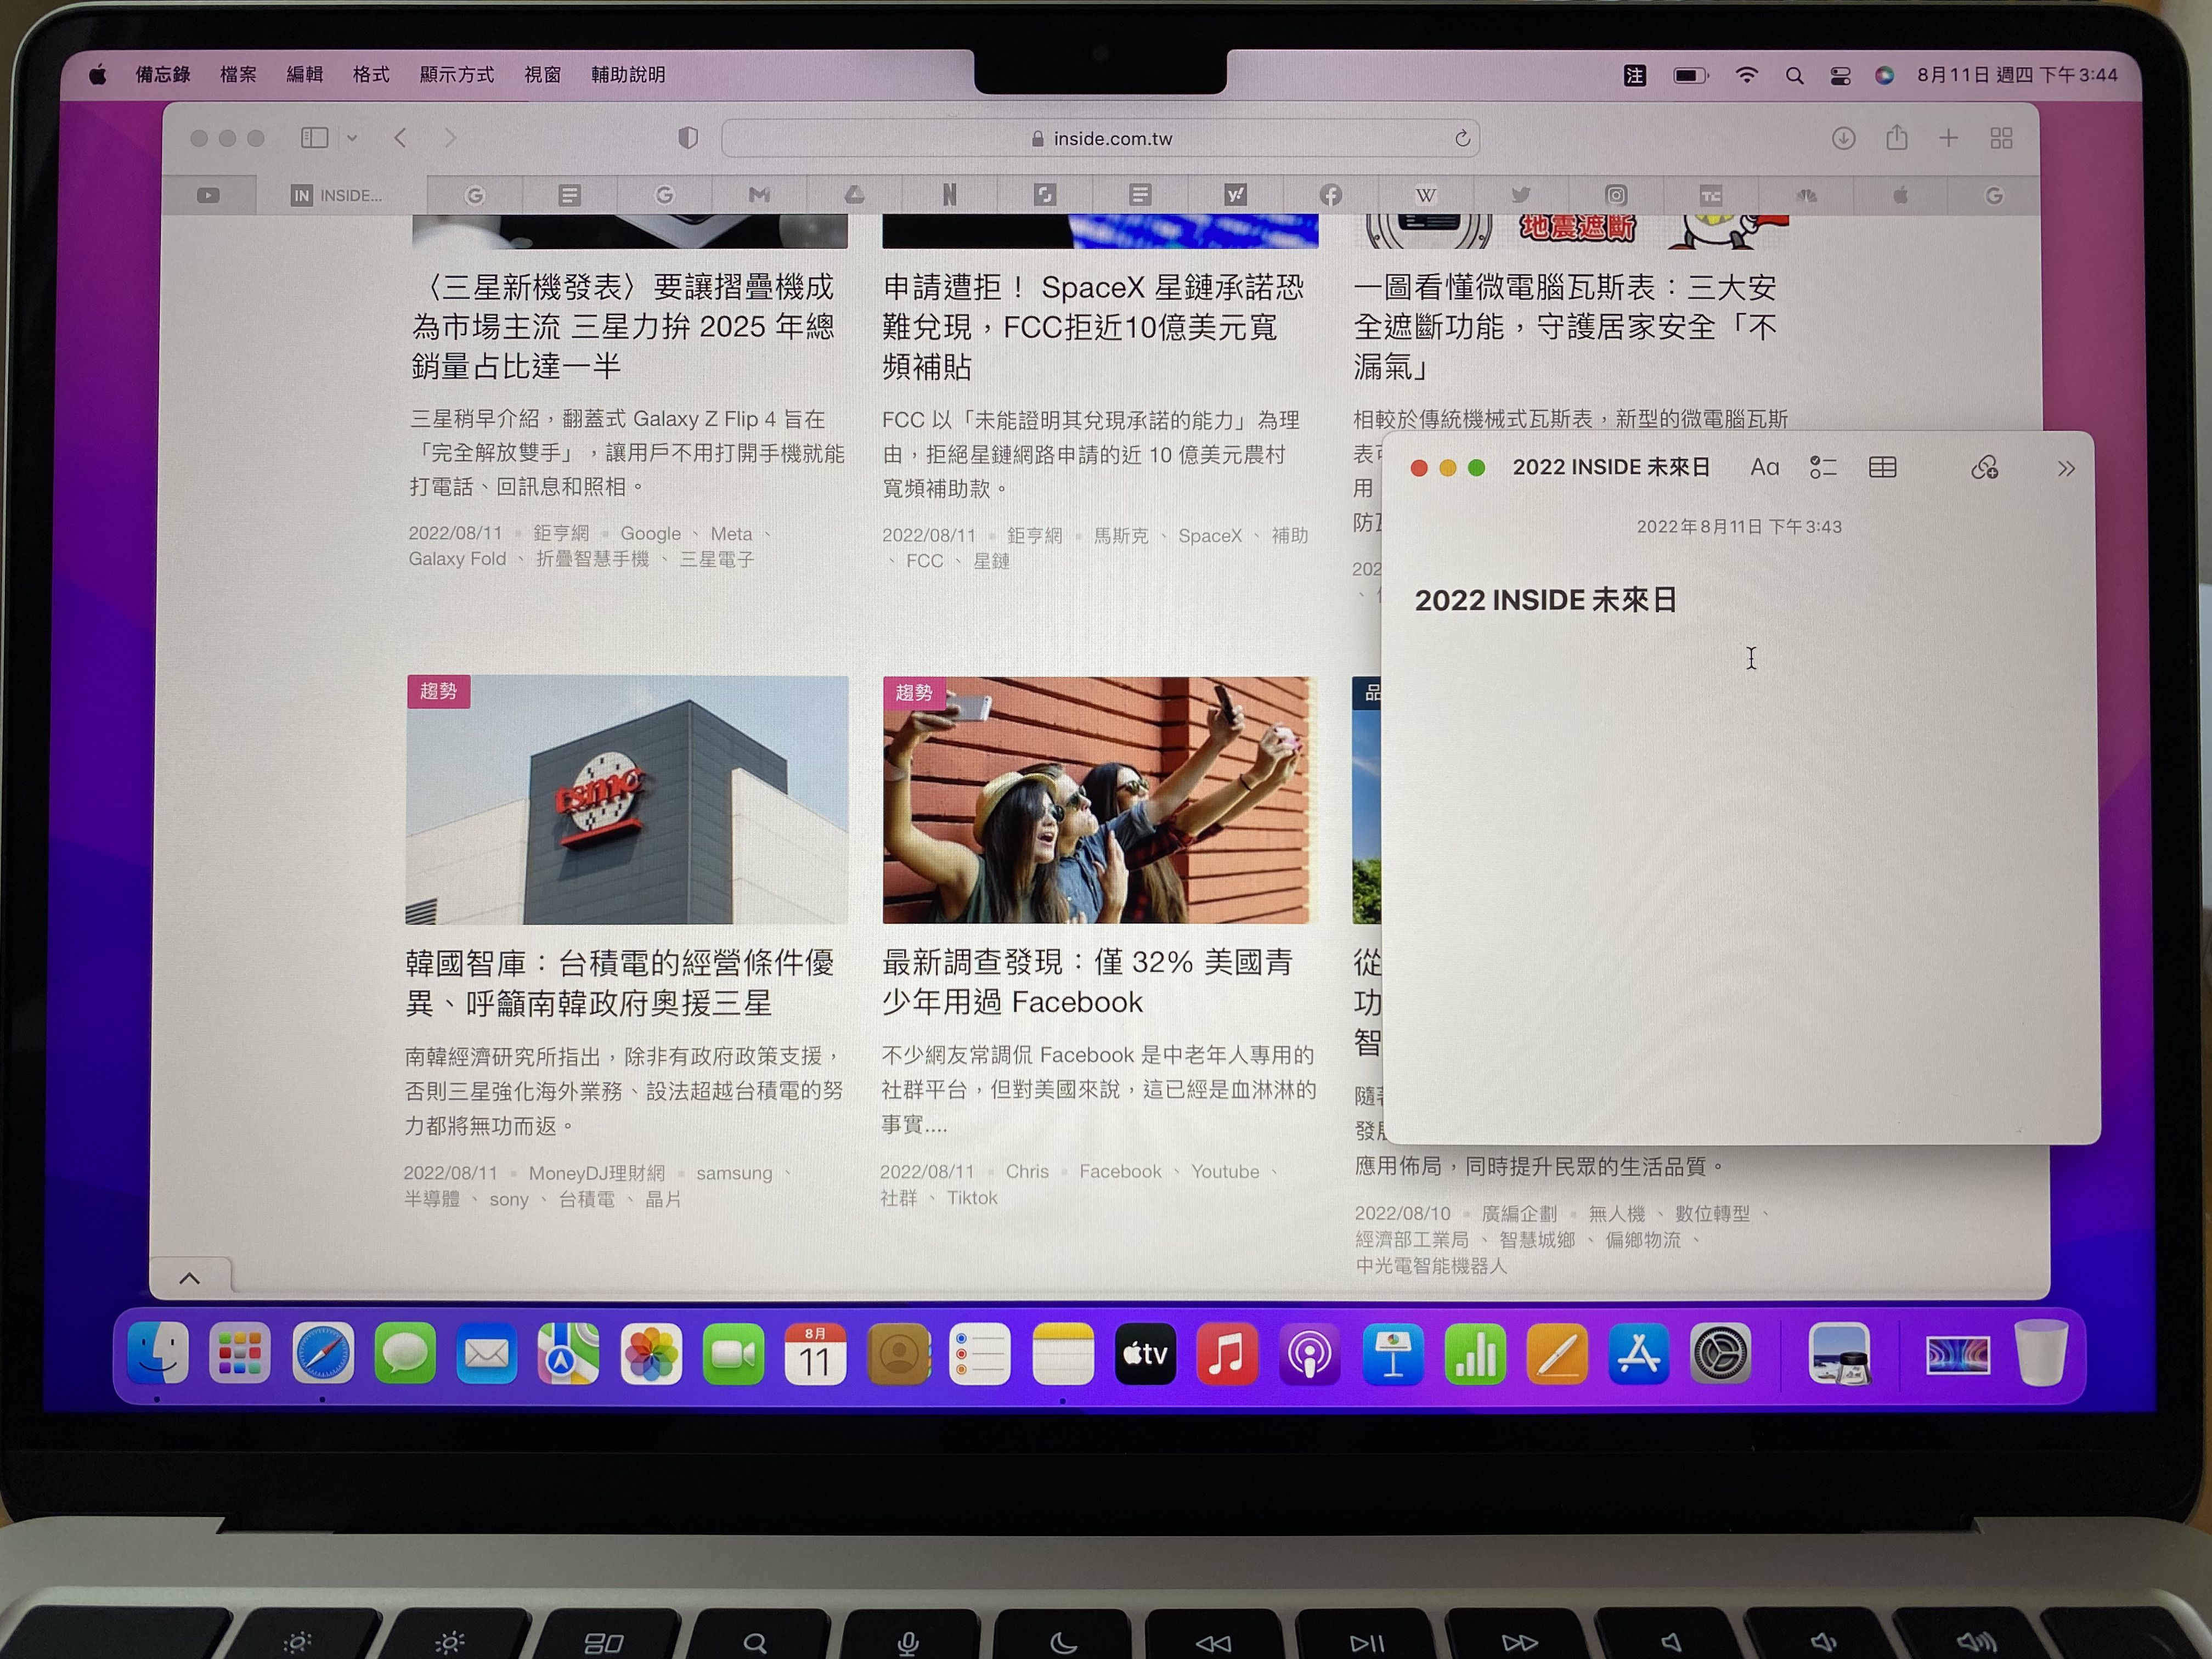This screenshot has height=1659, width=2212.
Task: Click the 鉅亨網 source under Samsung article
Action: (560, 534)
